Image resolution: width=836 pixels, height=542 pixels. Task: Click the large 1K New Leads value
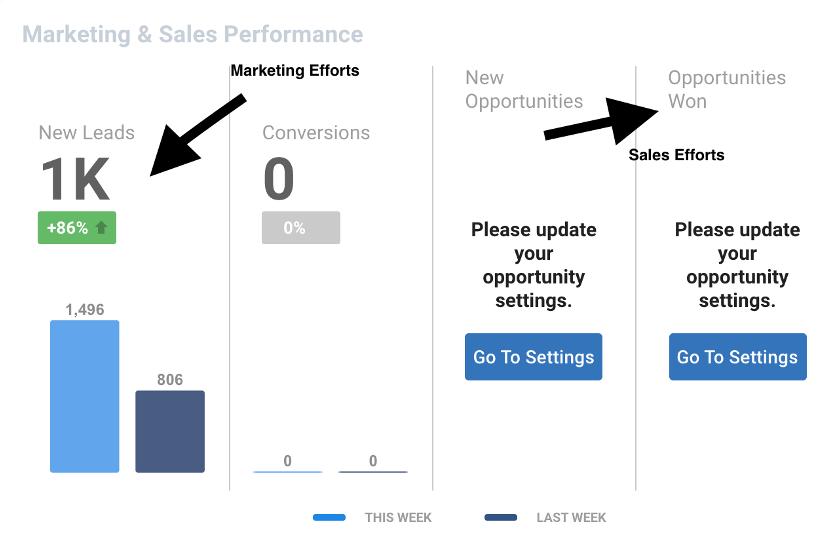coord(75,180)
